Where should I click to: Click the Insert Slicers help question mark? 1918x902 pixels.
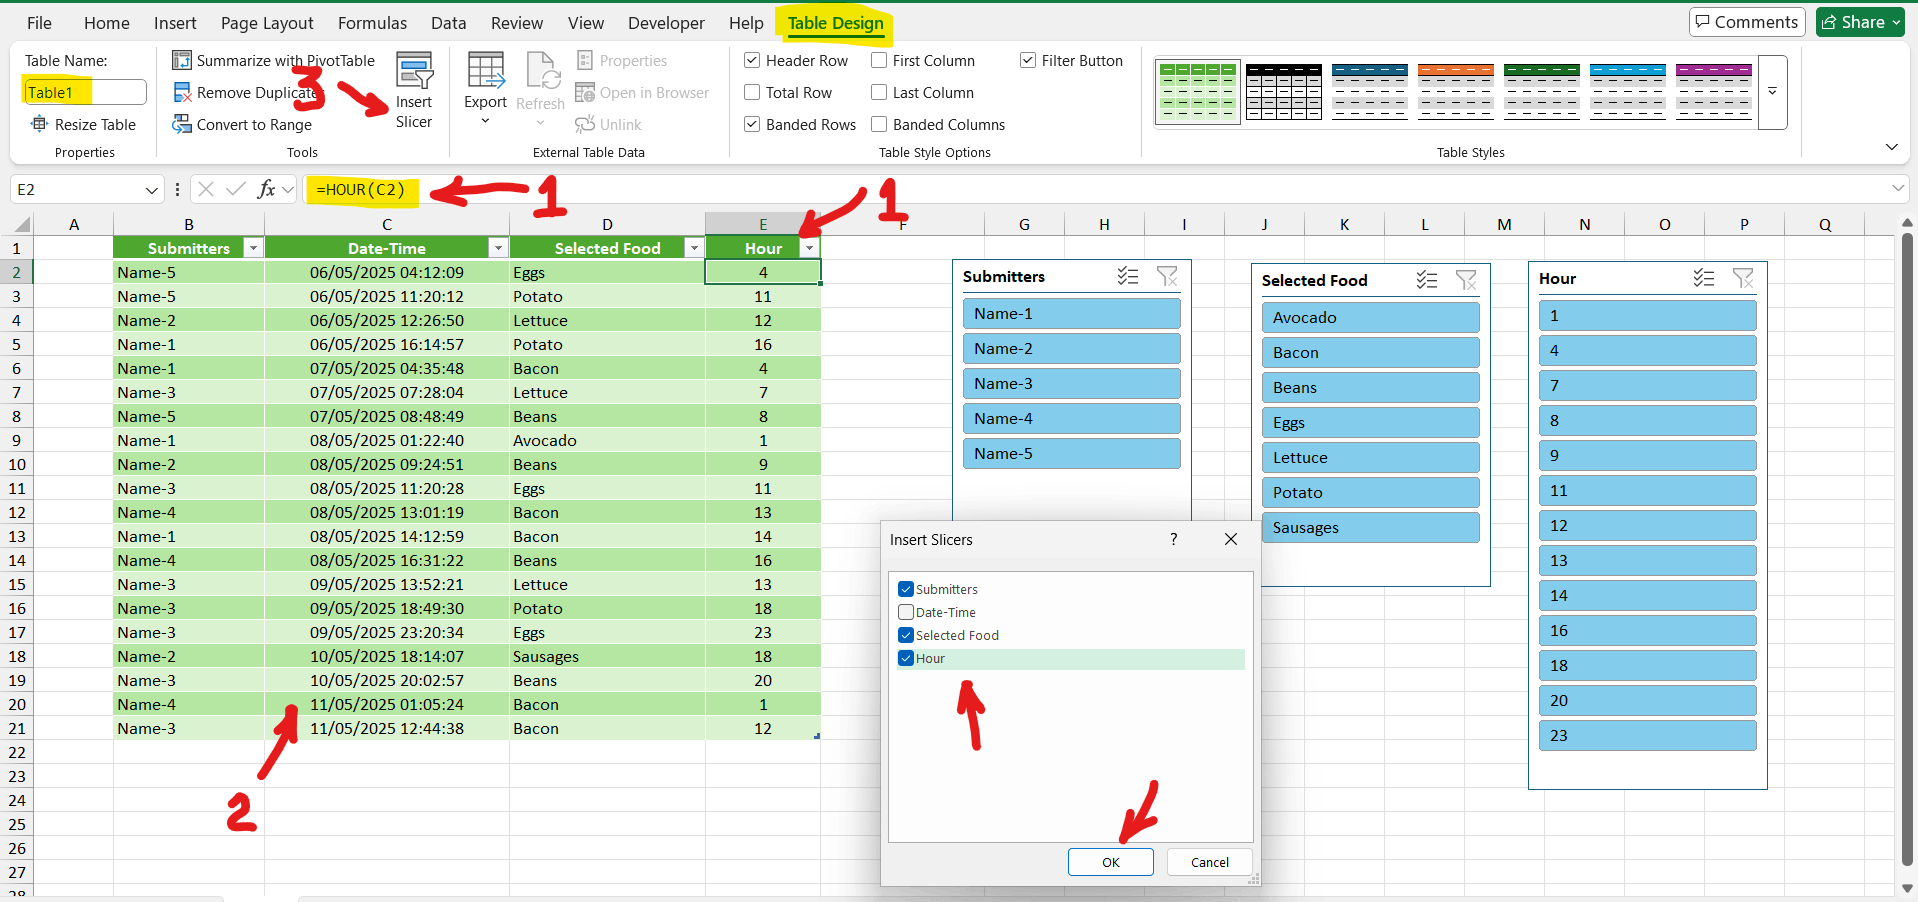(1174, 539)
